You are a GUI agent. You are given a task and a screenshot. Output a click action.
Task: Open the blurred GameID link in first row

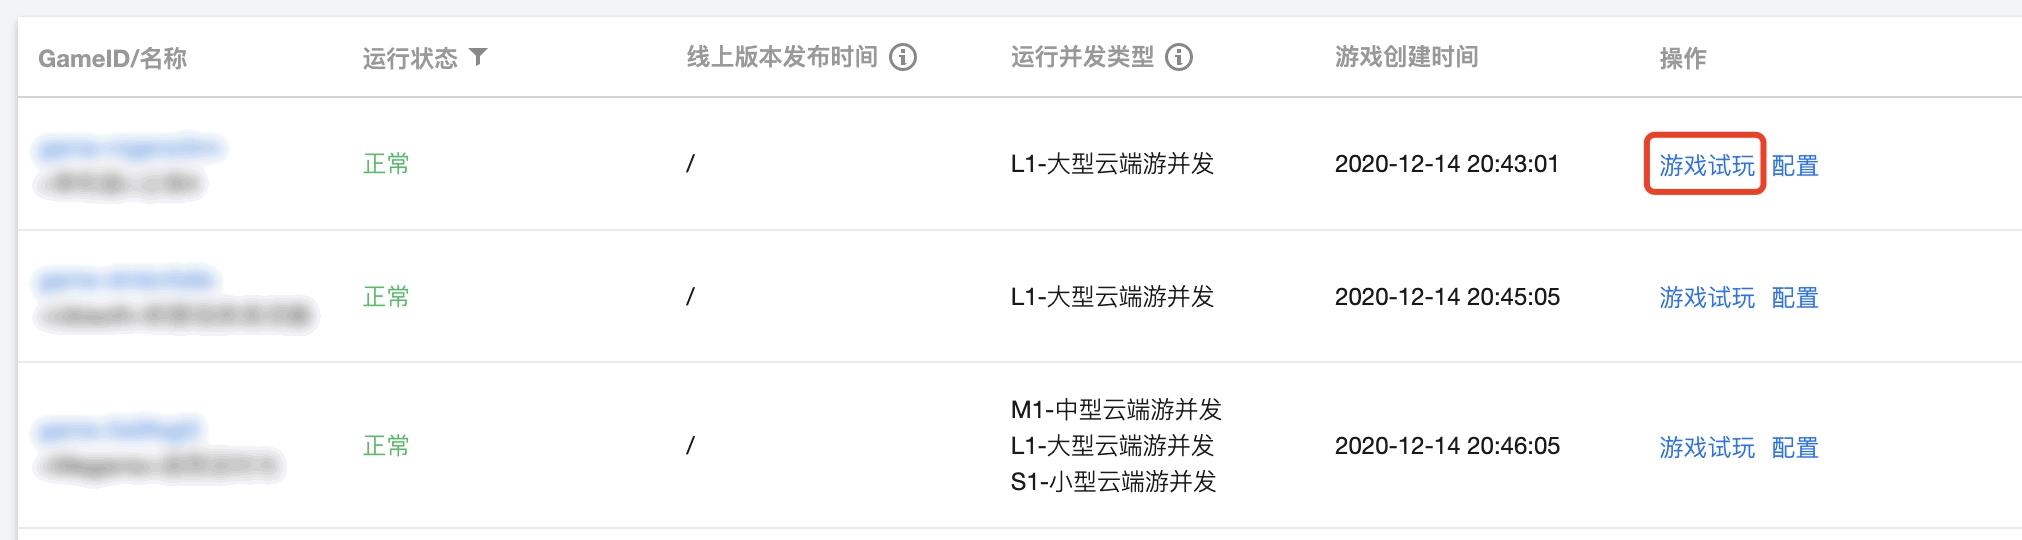coord(129,149)
